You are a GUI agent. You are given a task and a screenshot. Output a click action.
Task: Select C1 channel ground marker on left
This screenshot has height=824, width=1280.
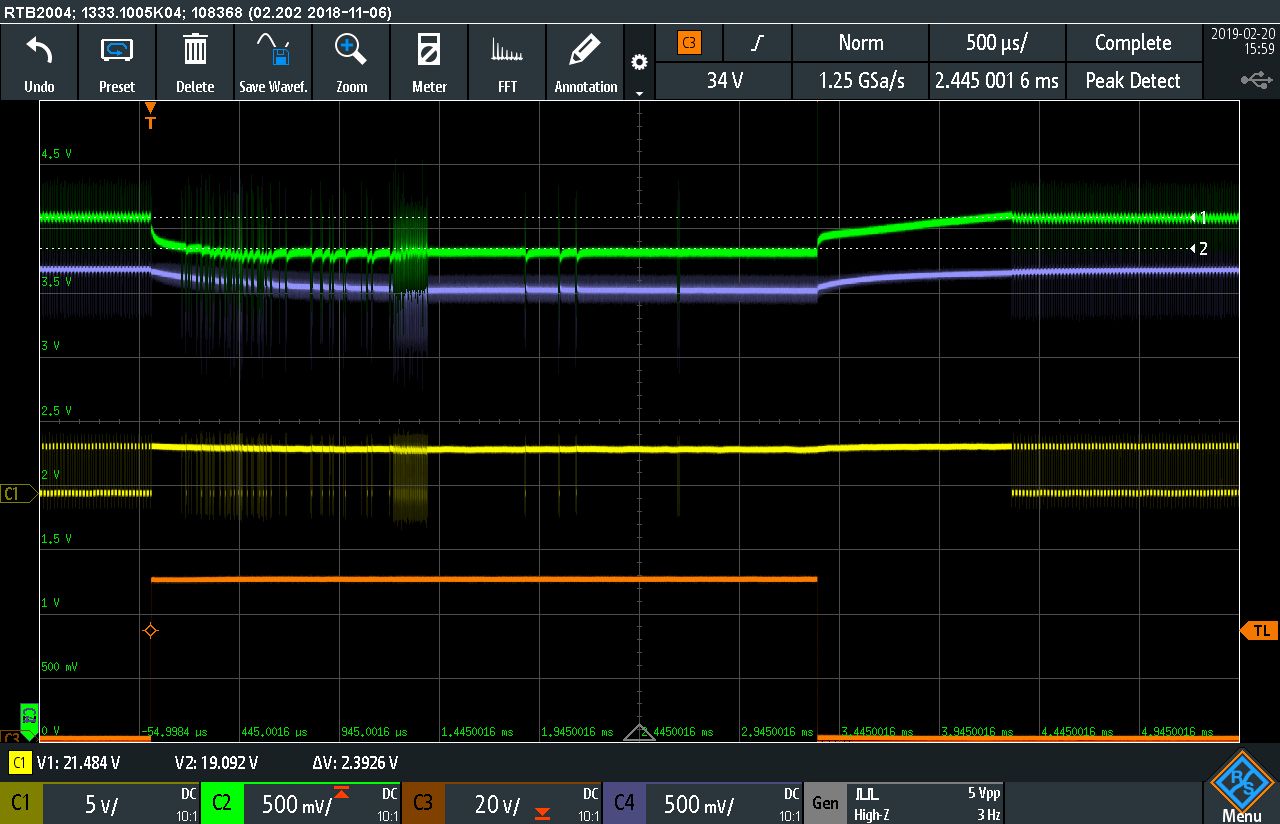[x=18, y=493]
